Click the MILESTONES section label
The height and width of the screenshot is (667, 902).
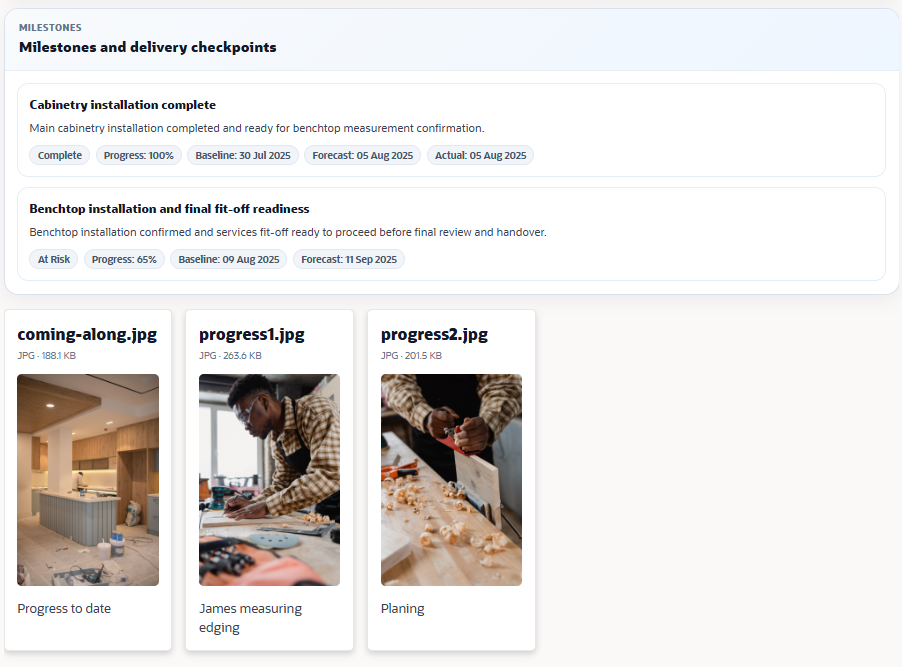click(x=50, y=28)
